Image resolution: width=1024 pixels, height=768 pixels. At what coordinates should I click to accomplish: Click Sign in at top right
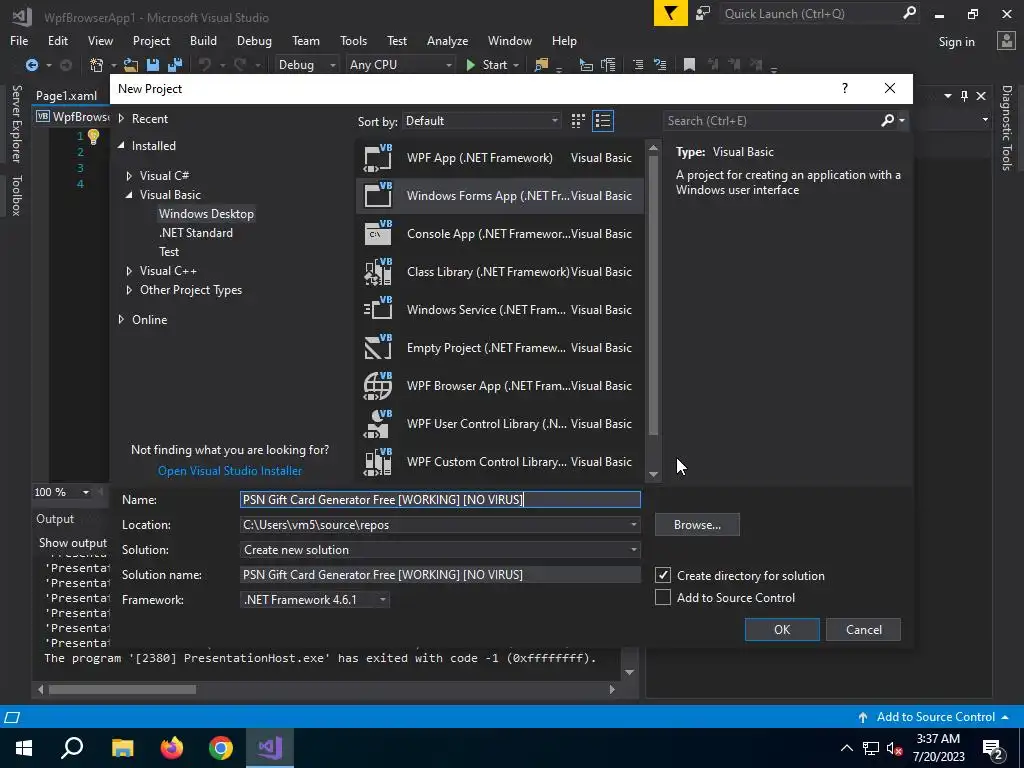tap(956, 42)
